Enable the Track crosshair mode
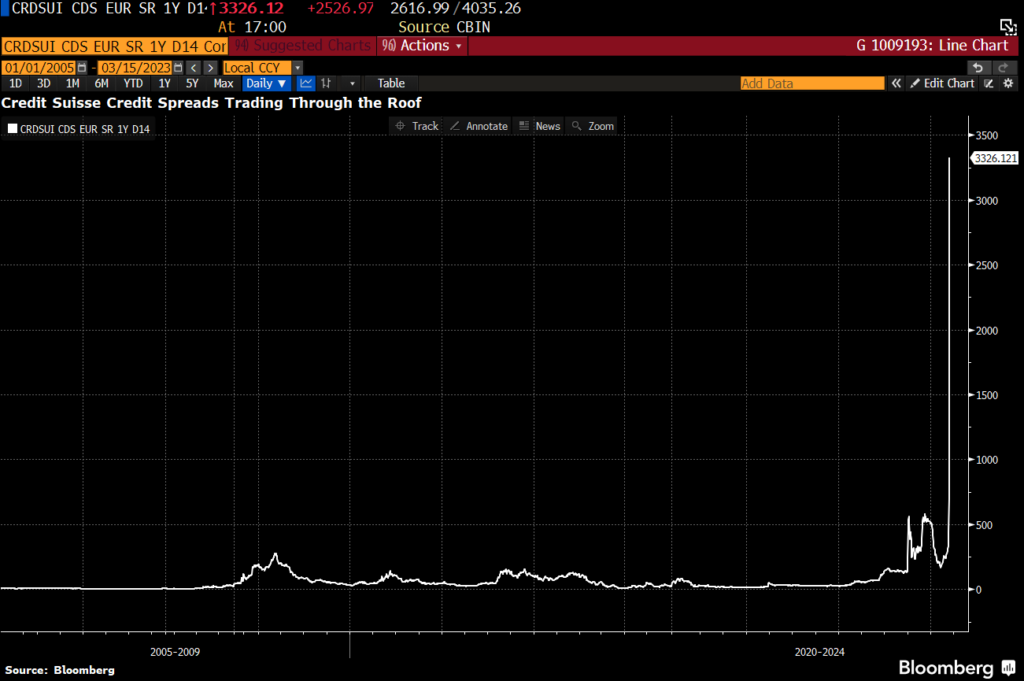Screen dimensions: 1024x681 (x=416, y=126)
